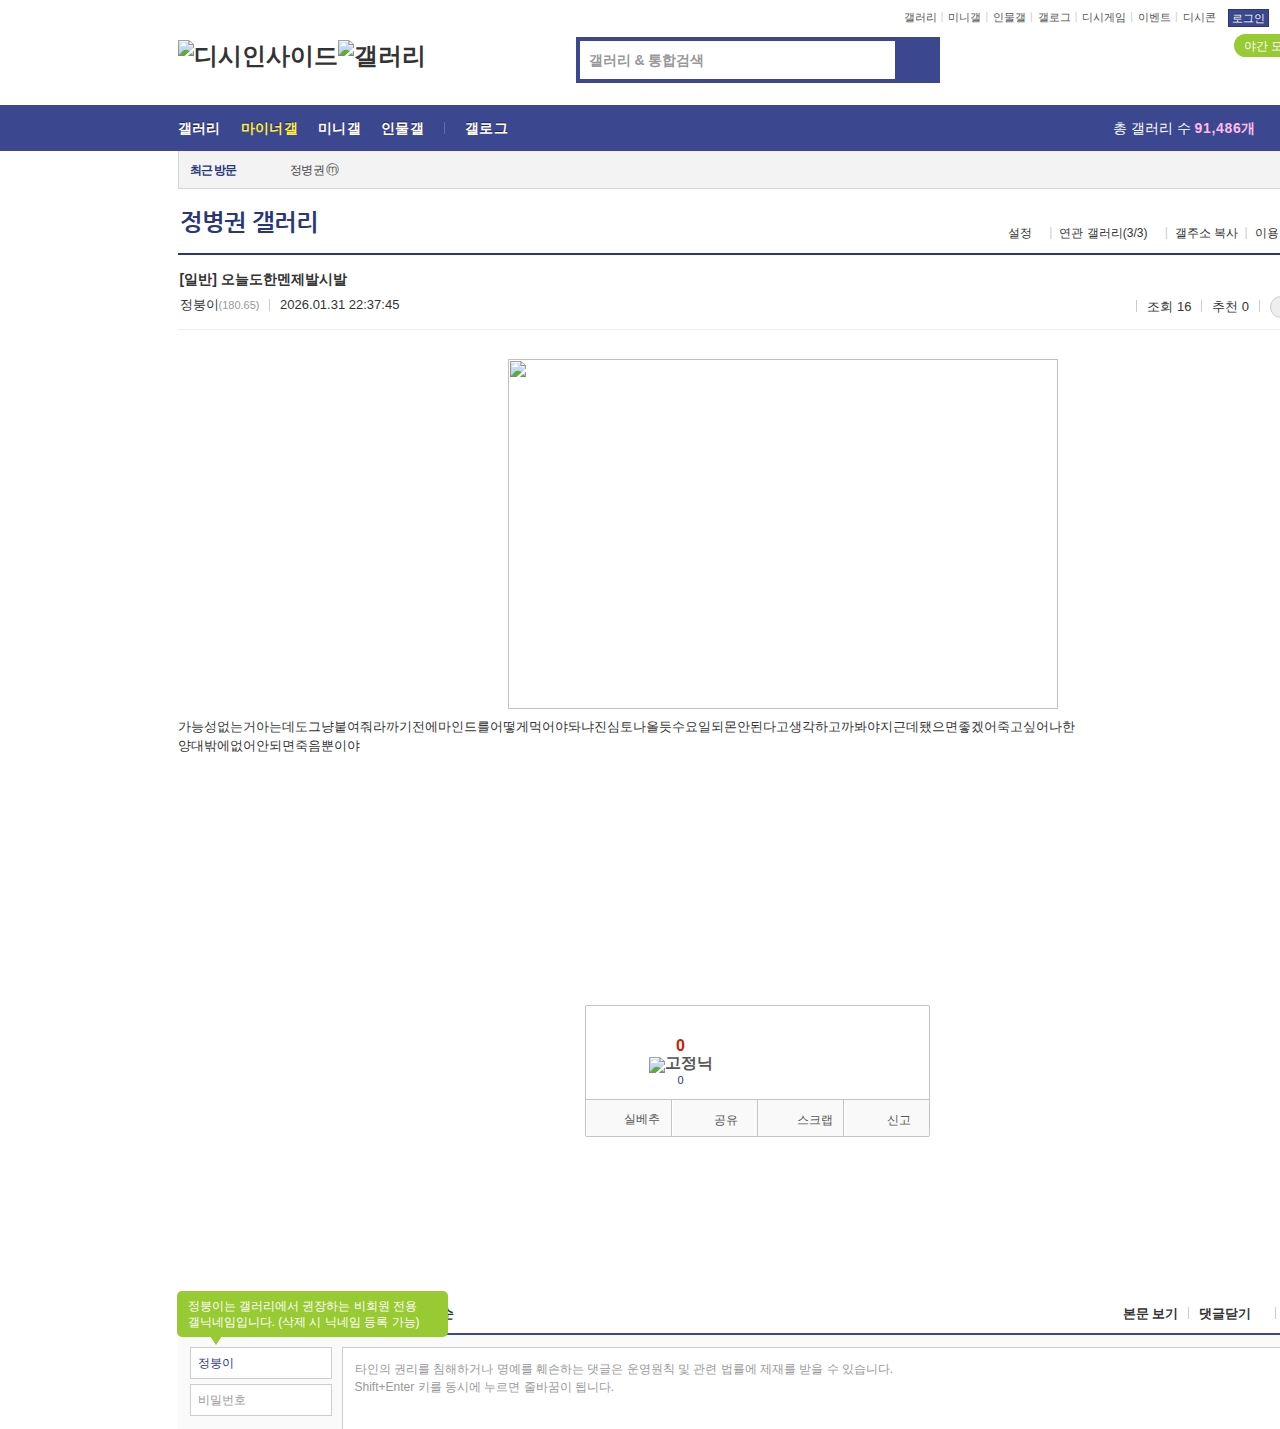Click 본문 보기 to show post body
The image size is (1280, 1429).
click(x=1150, y=1314)
